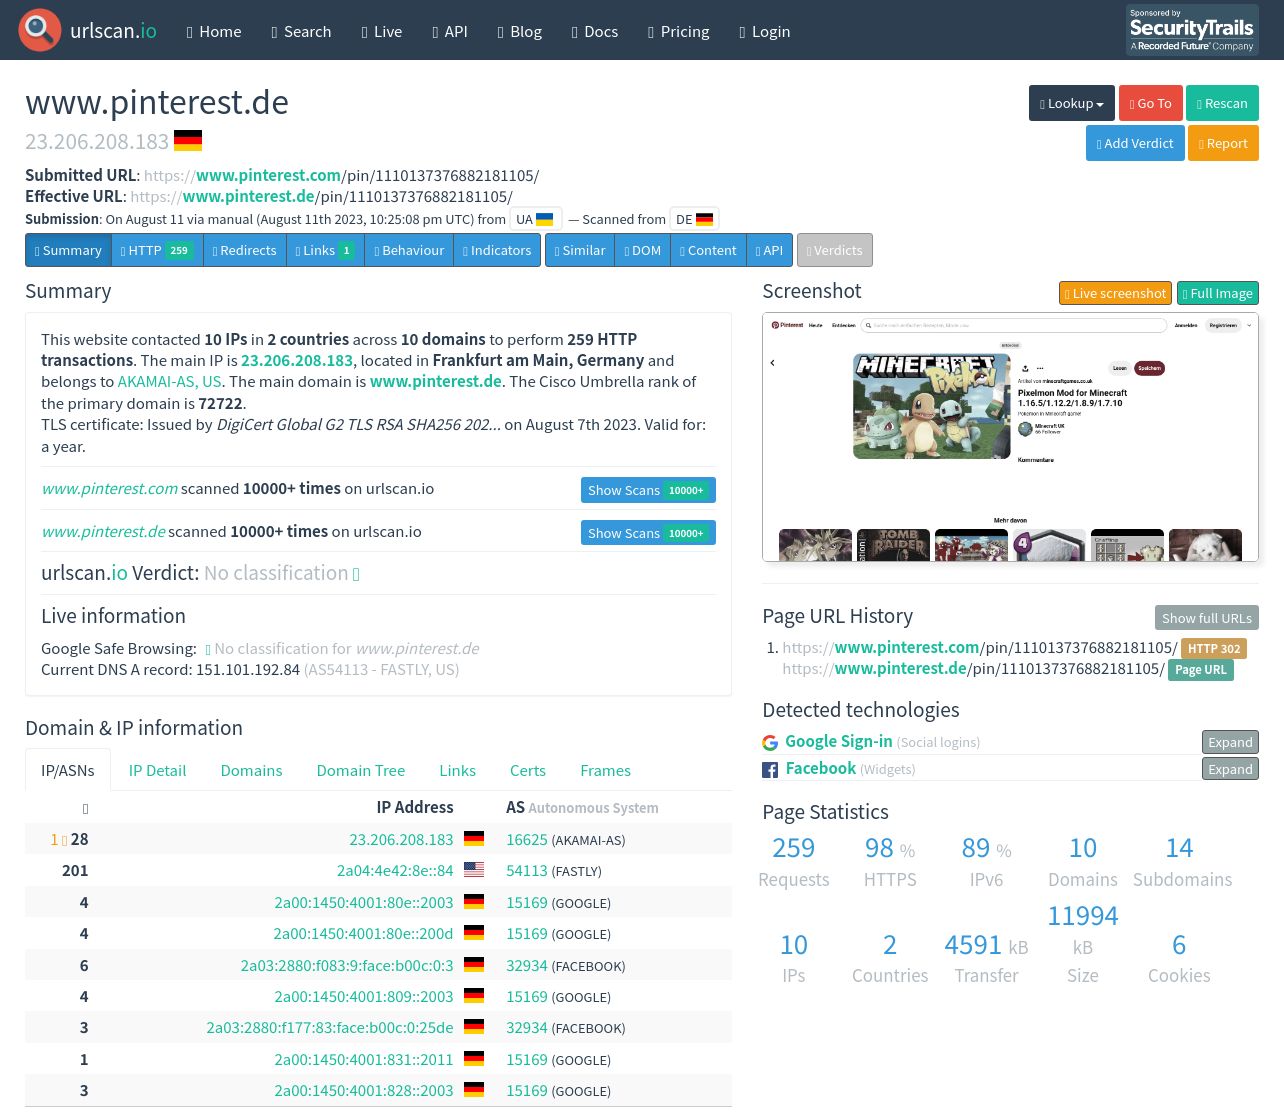Click the SecurityTrails sponsor logo
The height and width of the screenshot is (1118, 1284).
click(x=1192, y=30)
